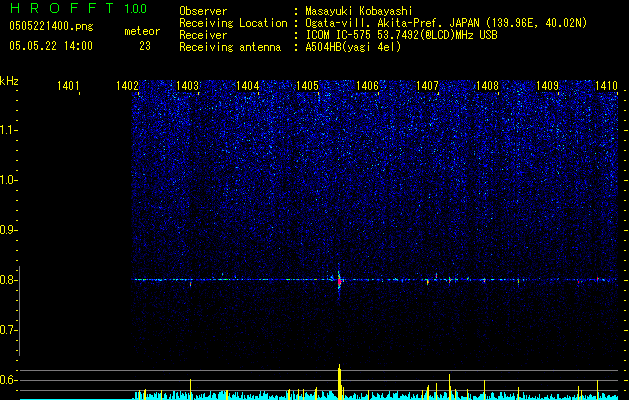This screenshot has width=629, height=400.
Task: Click the tallest yellow power spike
Action: coord(339,381)
